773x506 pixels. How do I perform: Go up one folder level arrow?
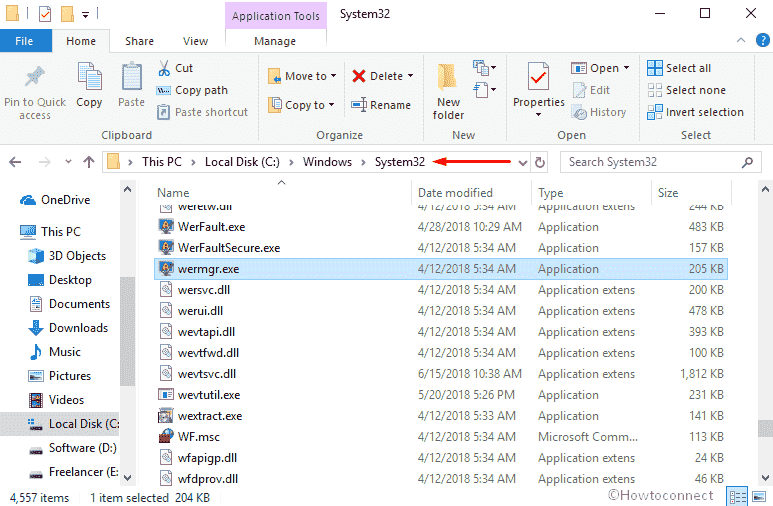click(89, 162)
